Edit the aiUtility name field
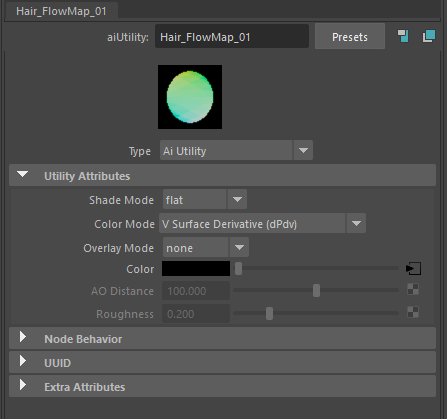This screenshot has height=419, width=447. 232,37
